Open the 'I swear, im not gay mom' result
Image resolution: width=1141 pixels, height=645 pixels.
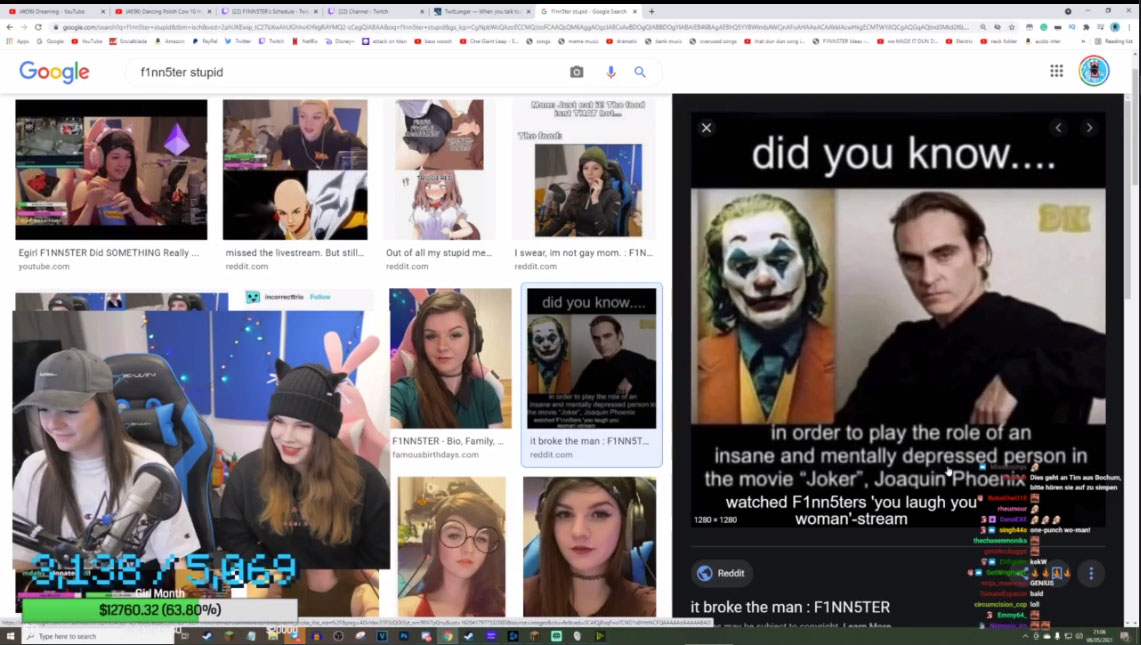pos(584,170)
